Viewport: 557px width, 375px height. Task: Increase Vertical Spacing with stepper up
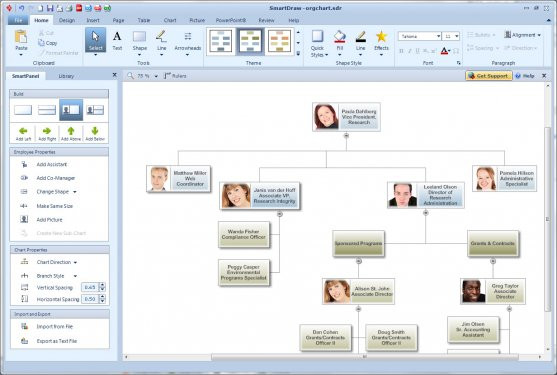[x=102, y=285]
